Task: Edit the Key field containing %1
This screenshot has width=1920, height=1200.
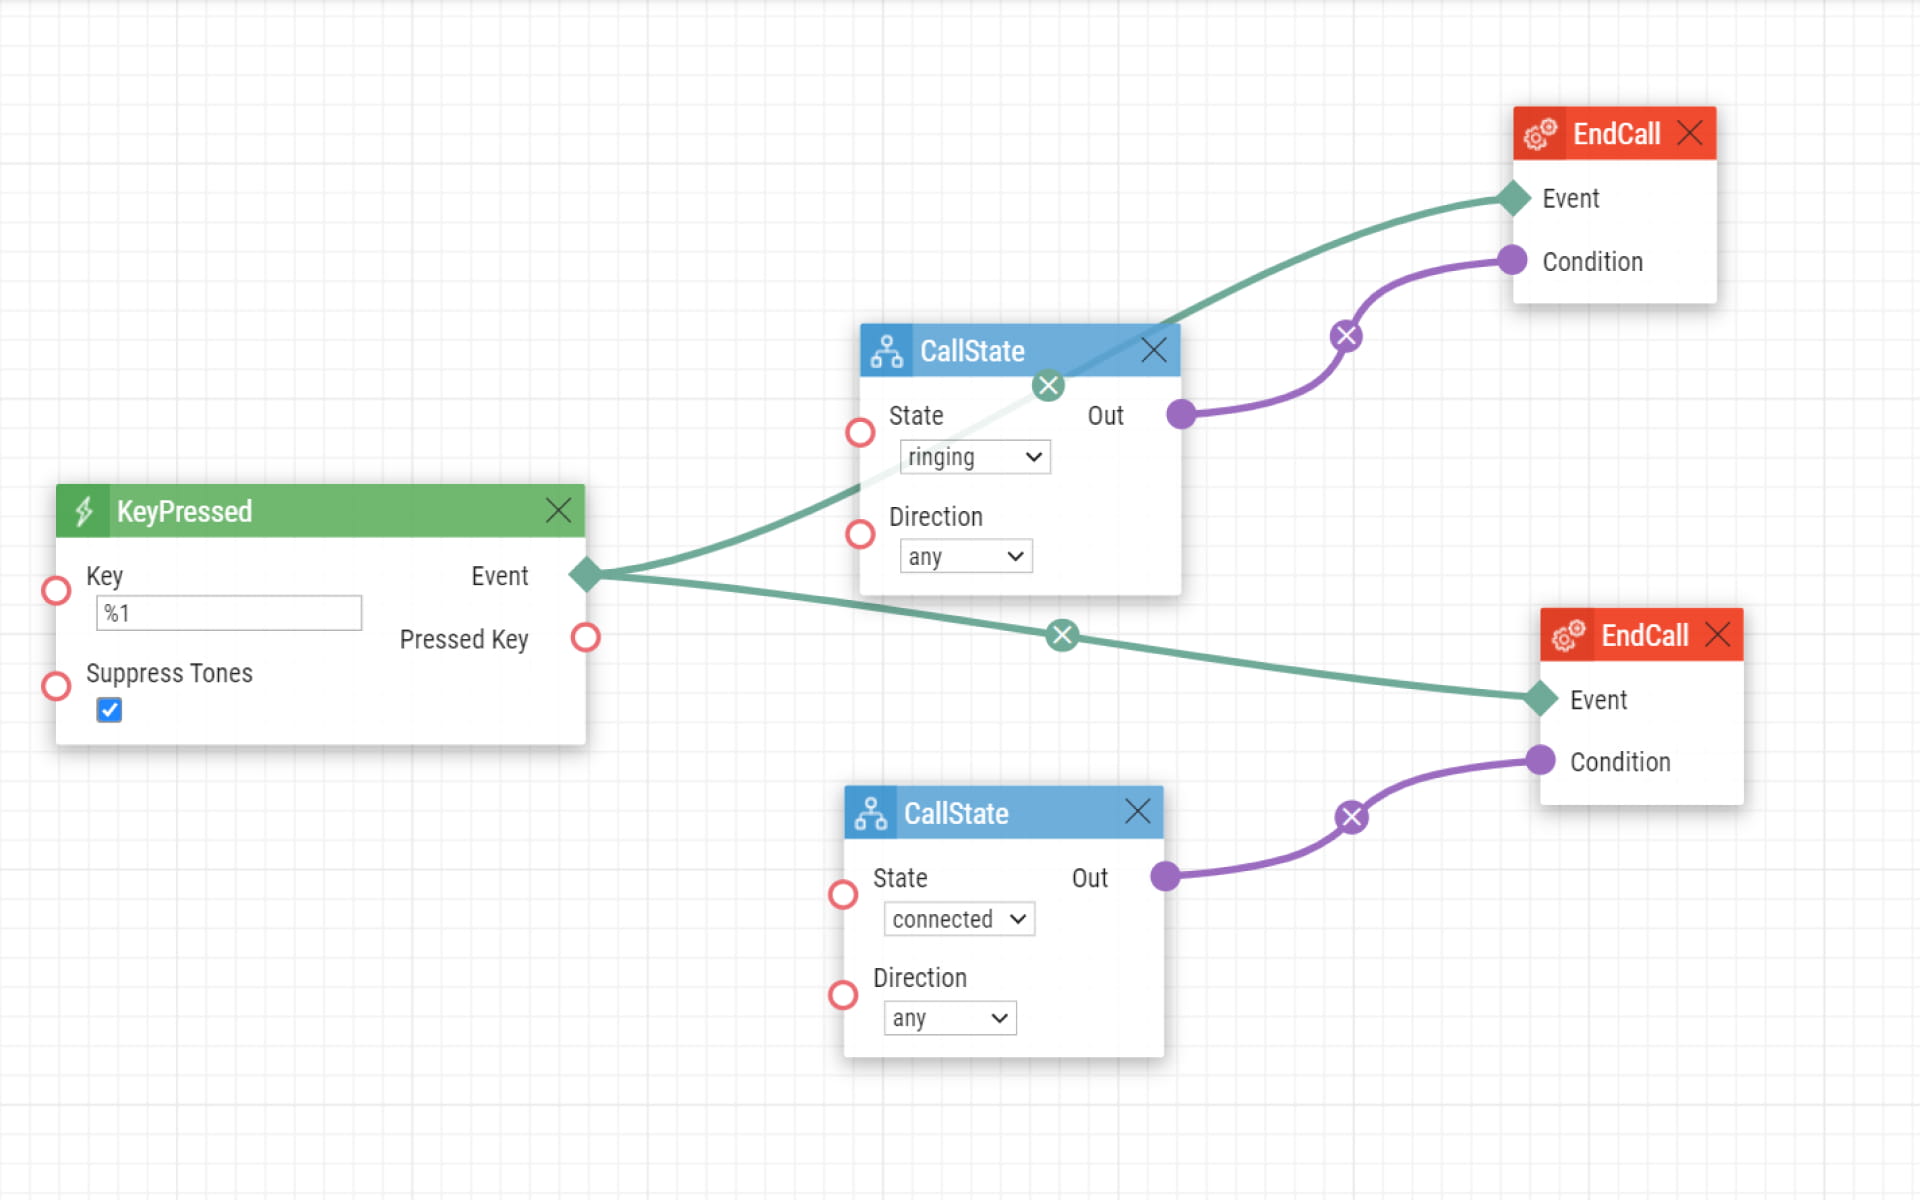Action: (x=229, y=613)
